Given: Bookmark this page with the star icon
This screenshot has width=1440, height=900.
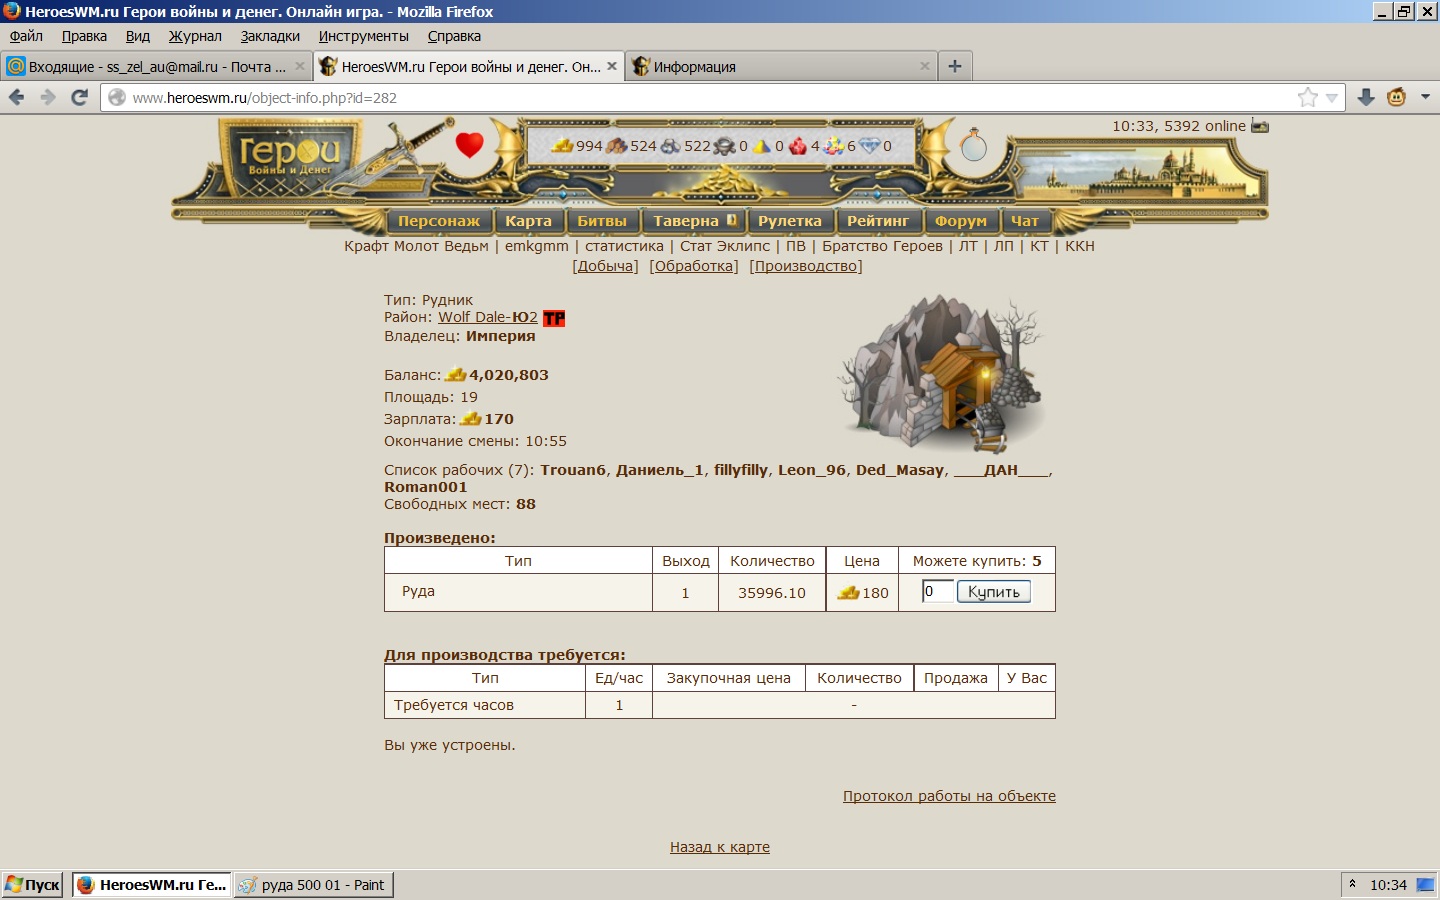Looking at the screenshot, I should [1307, 97].
